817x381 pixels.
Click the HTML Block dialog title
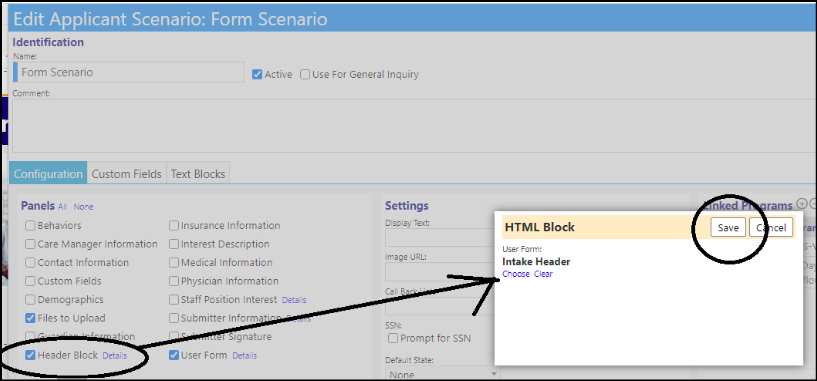[540, 227]
